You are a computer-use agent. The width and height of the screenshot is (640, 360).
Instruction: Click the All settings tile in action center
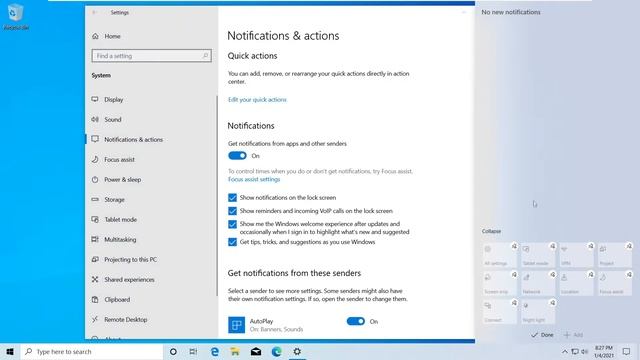[x=499, y=256]
